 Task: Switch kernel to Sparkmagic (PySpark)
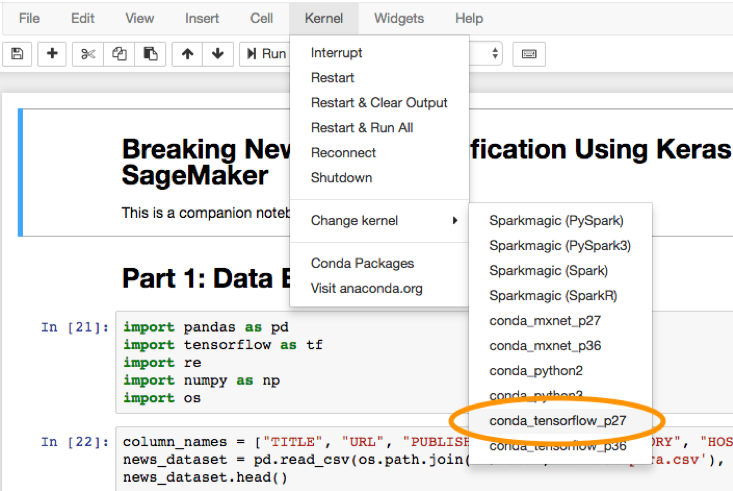(x=561, y=220)
